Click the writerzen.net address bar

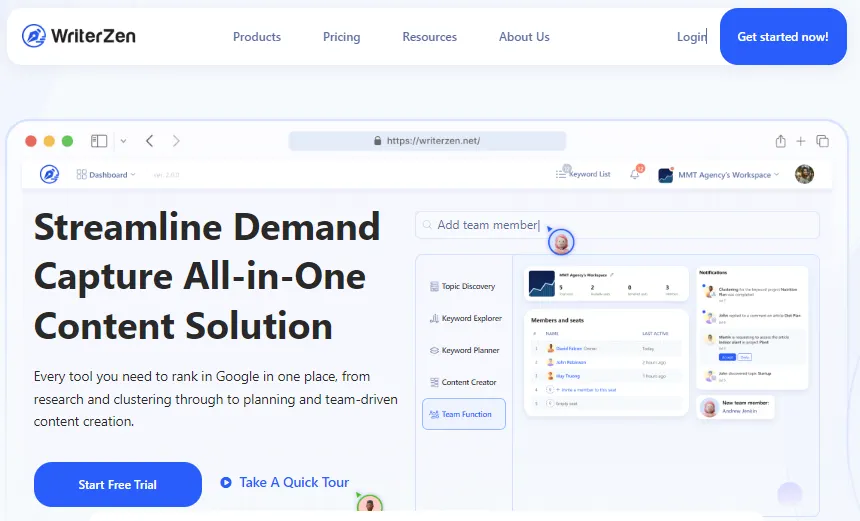click(x=427, y=141)
